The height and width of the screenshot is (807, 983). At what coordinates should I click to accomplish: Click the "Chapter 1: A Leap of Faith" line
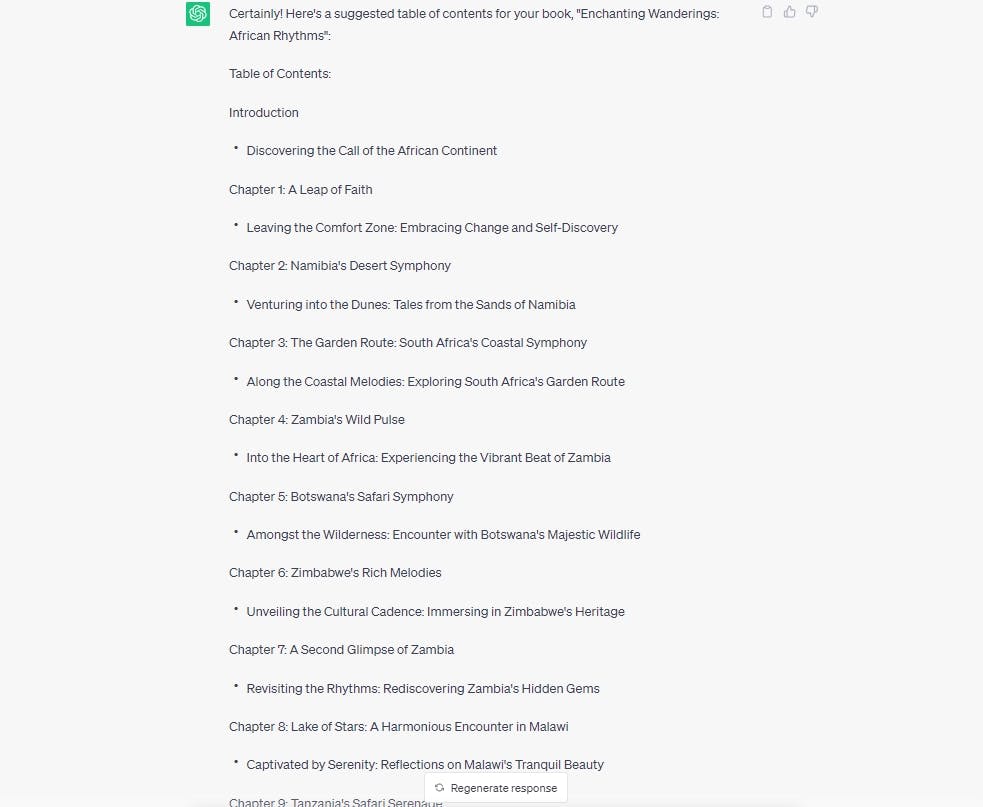click(x=301, y=190)
